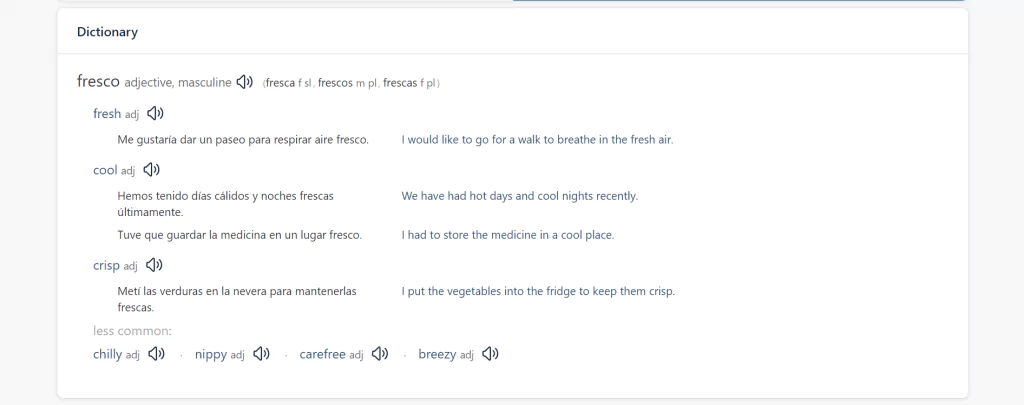
Task: Select the masculine plural form frescos
Action: 335,83
